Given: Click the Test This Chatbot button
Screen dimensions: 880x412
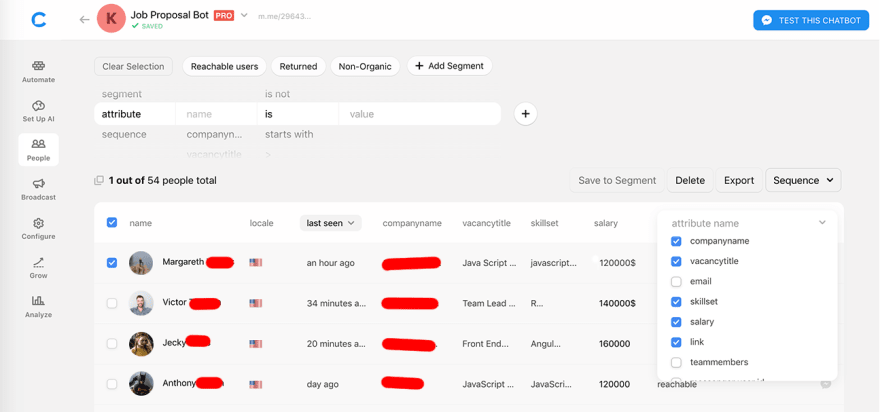Looking at the screenshot, I should pos(811,20).
